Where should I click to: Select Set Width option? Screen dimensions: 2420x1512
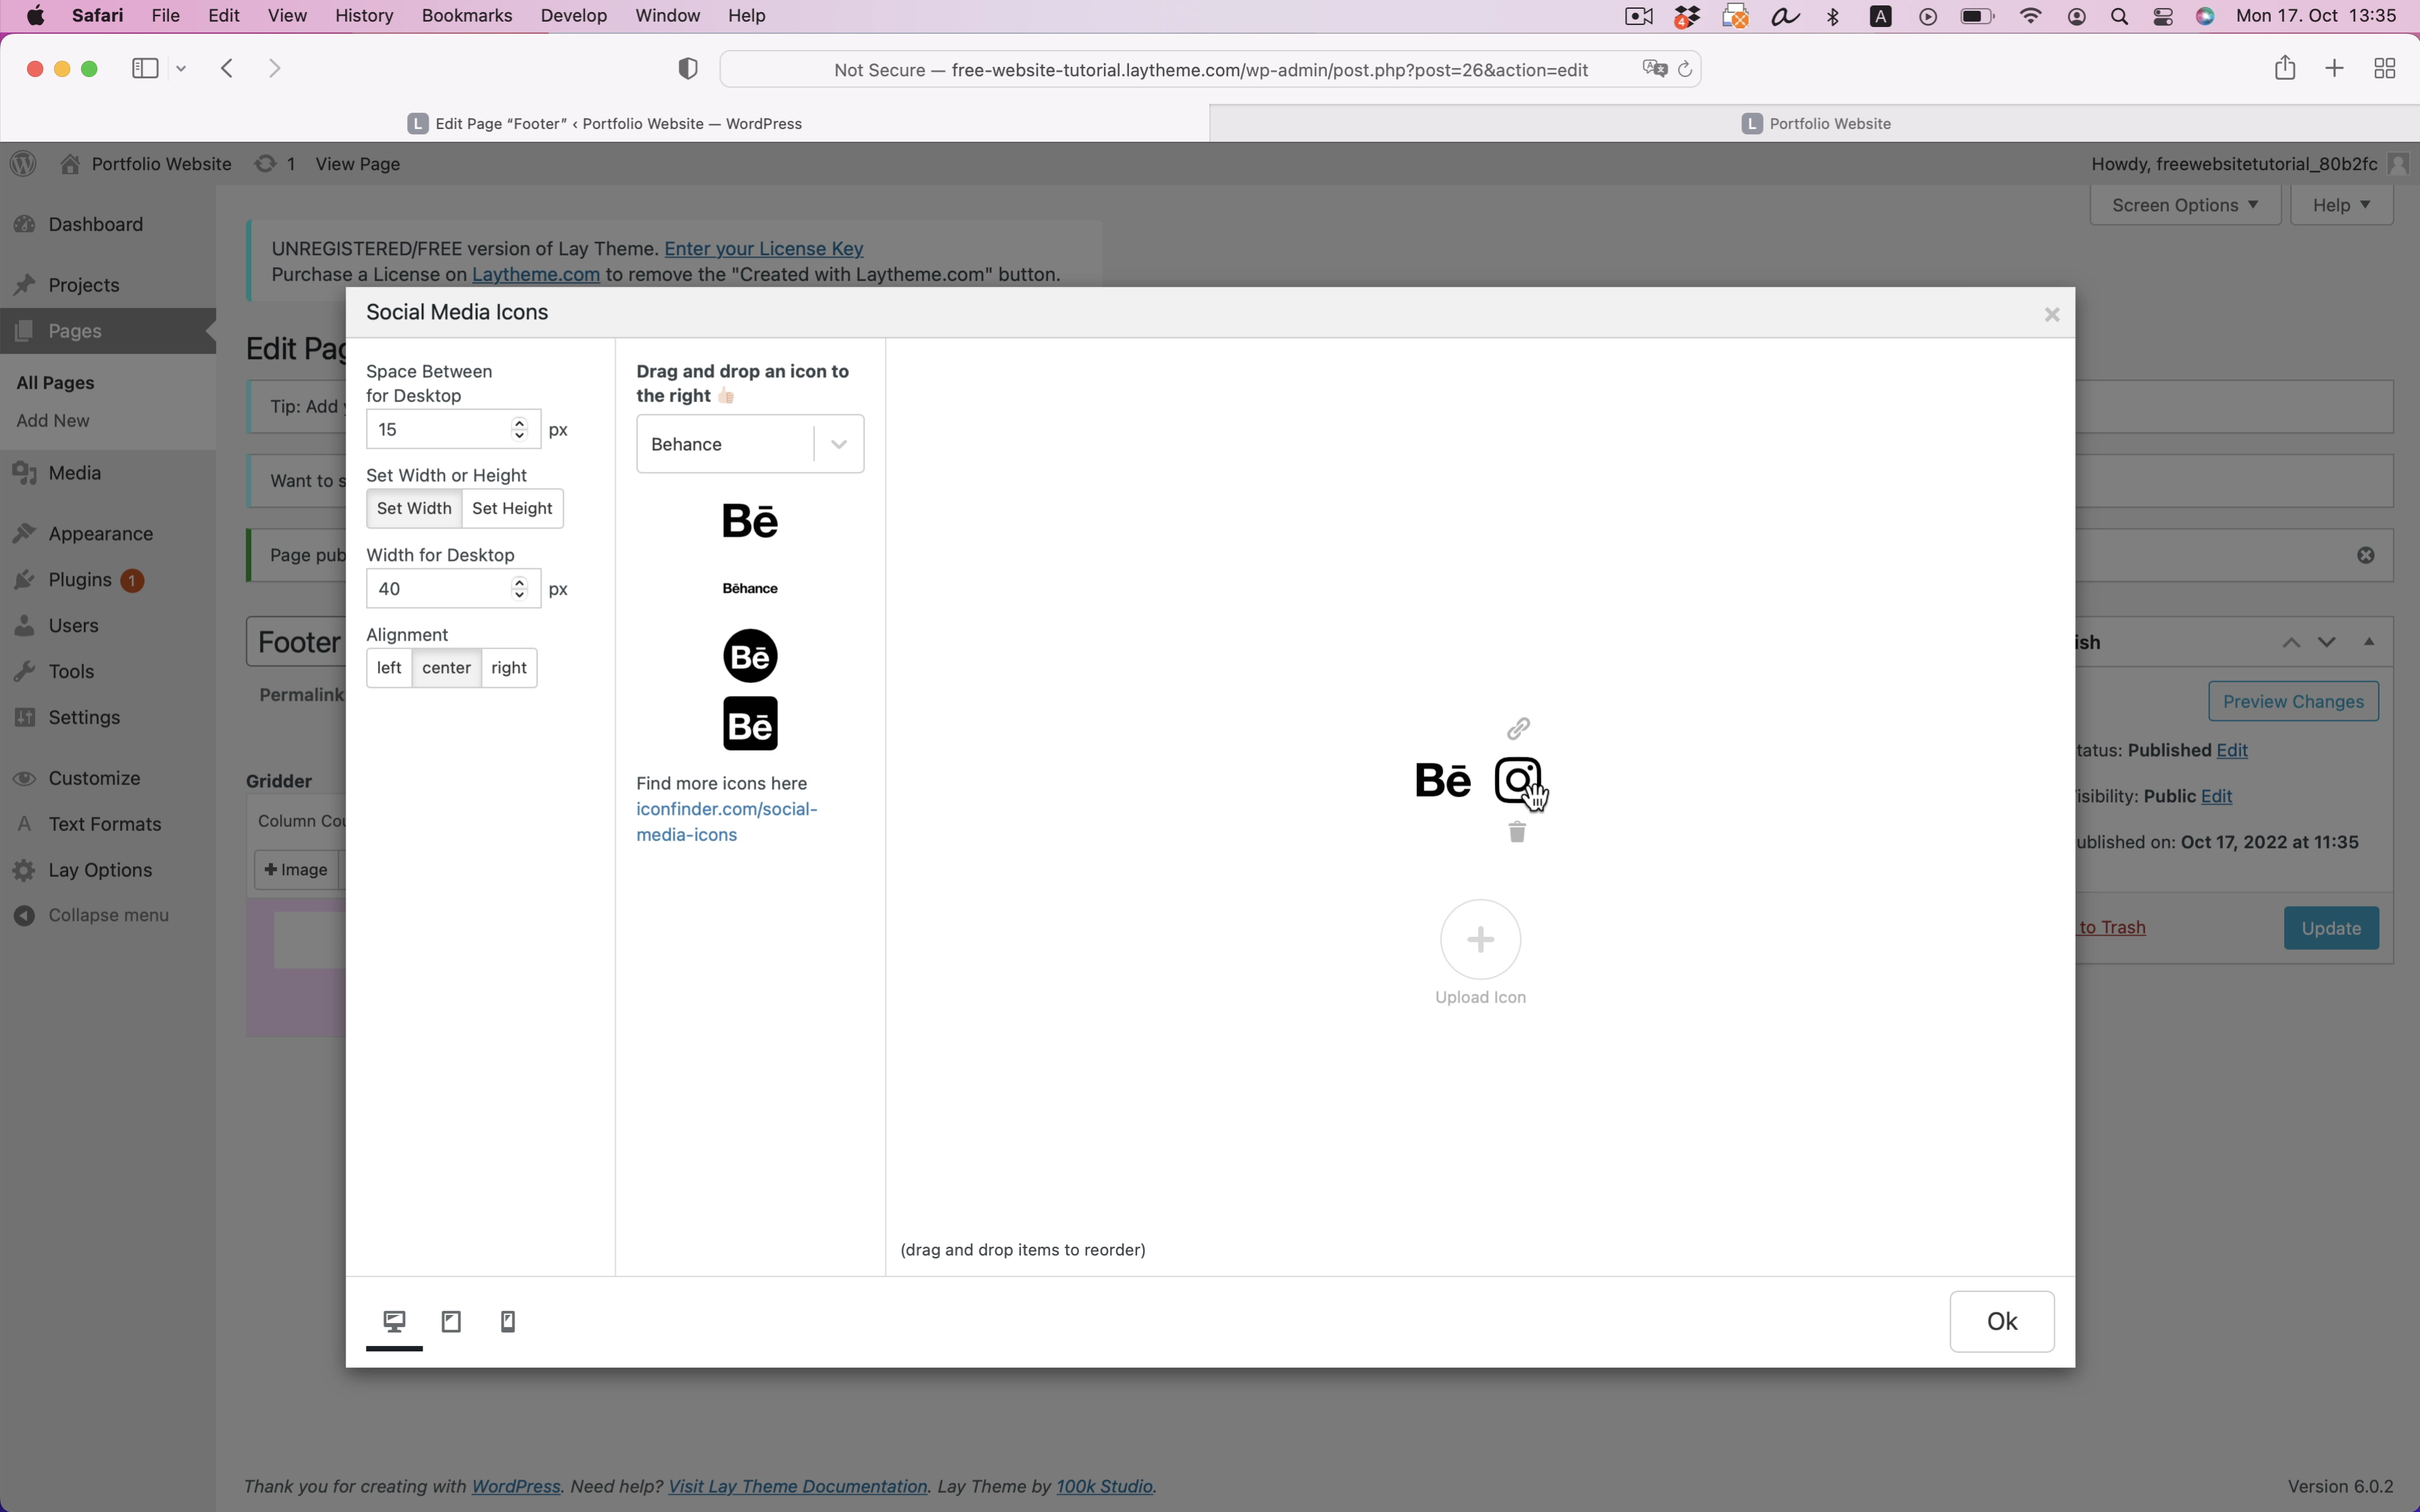coord(414,508)
